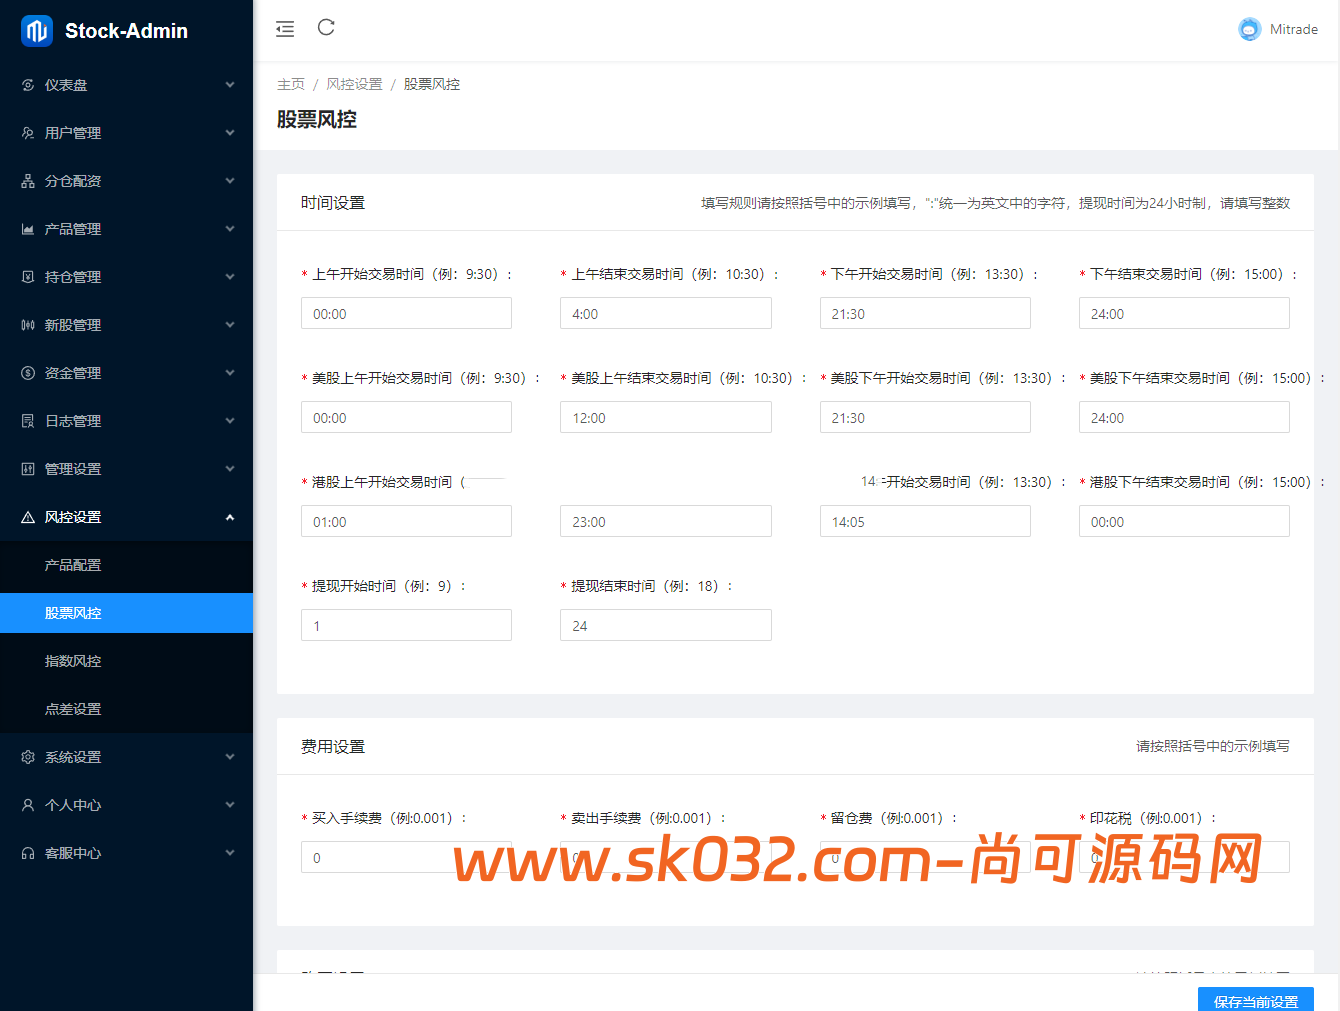Screen dimensions: 1340x1011
Task: Expand the 产品管理 menu chevron
Action: click(230, 228)
